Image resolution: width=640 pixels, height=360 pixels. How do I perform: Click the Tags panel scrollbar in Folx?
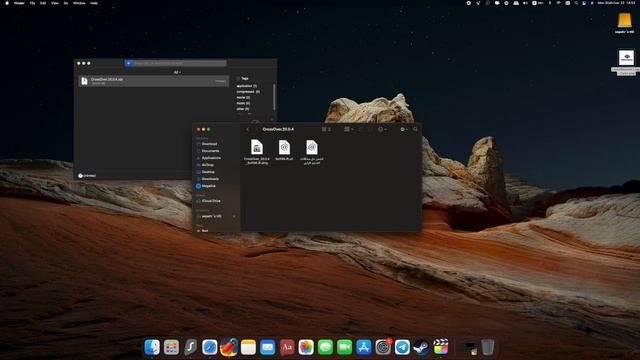click(x=274, y=97)
